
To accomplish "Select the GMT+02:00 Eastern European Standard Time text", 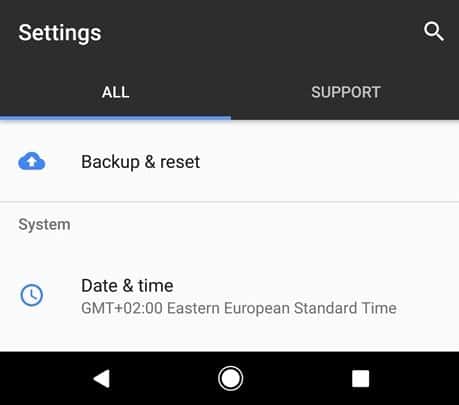I will tap(239, 308).
